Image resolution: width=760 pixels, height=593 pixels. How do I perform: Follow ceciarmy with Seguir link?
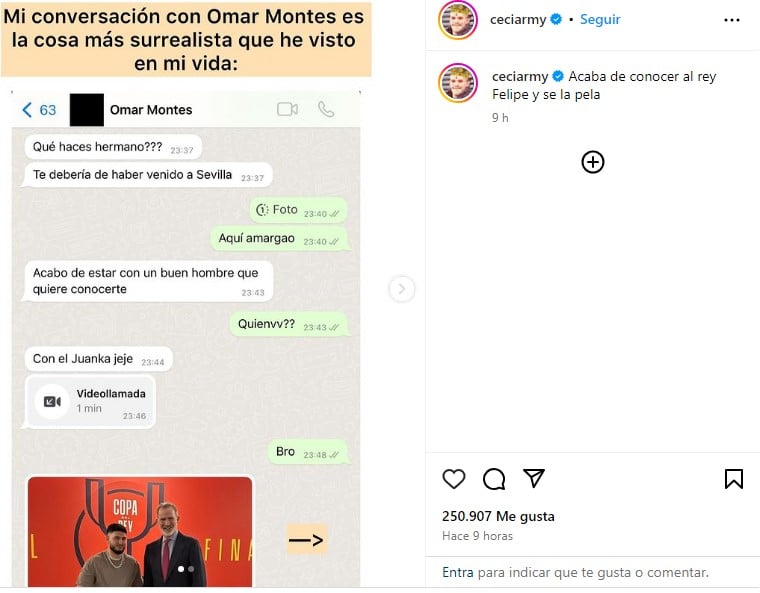600,19
